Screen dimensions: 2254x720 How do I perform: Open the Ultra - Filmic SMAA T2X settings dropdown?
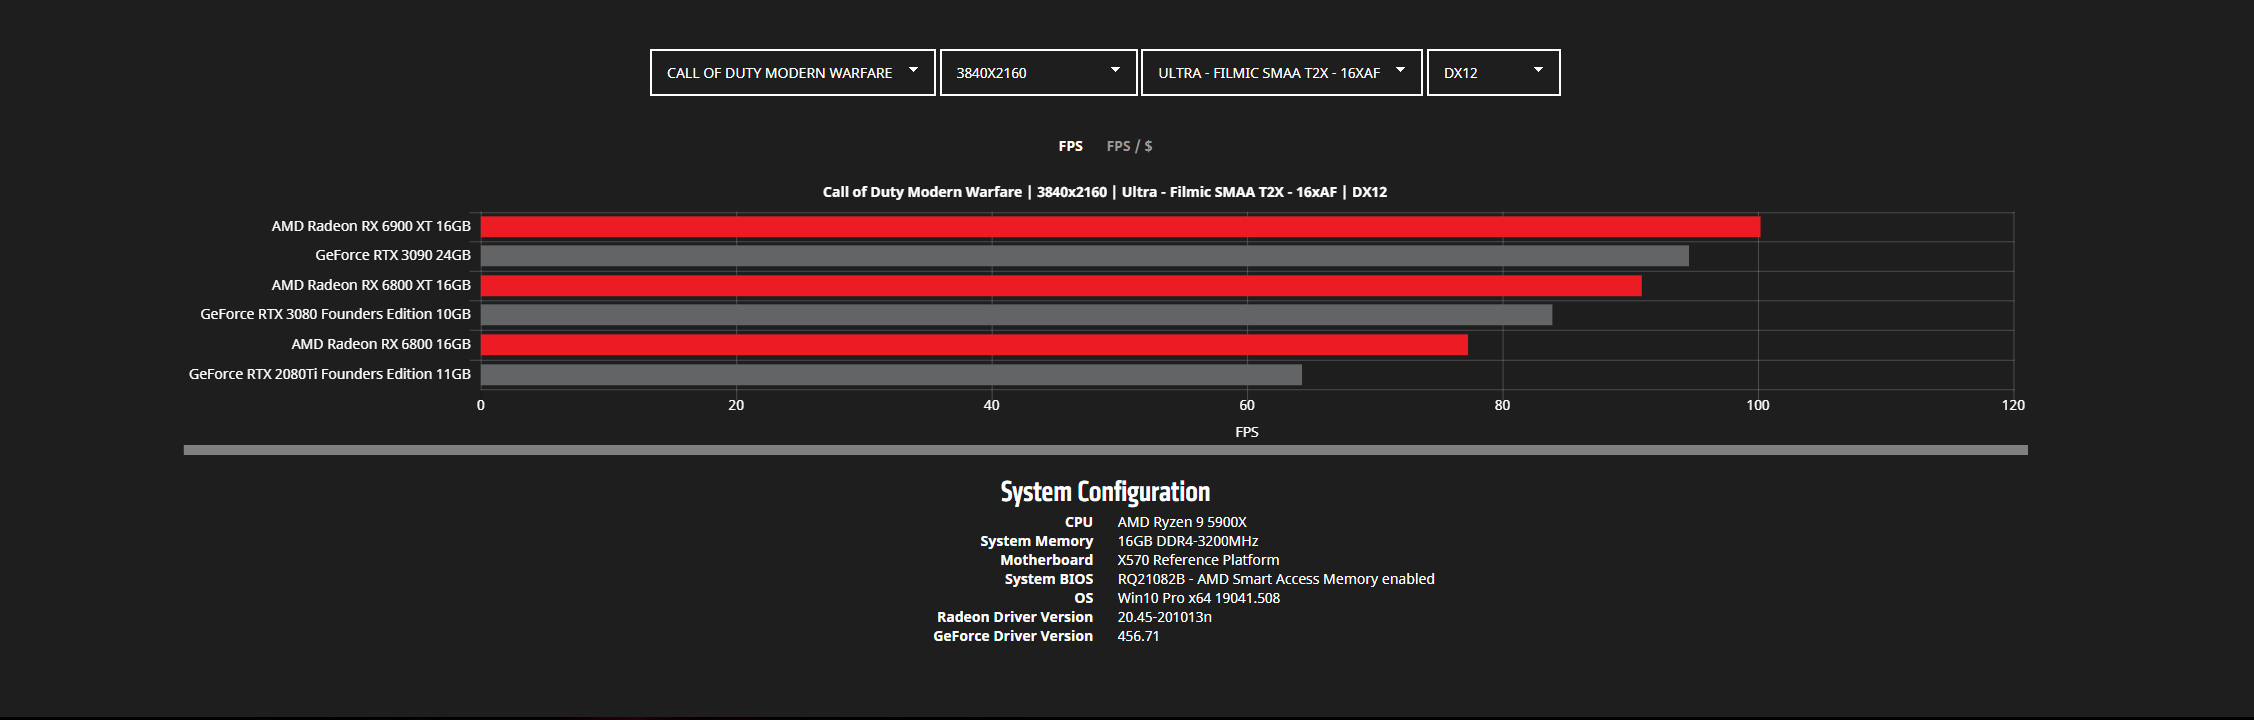click(1281, 73)
